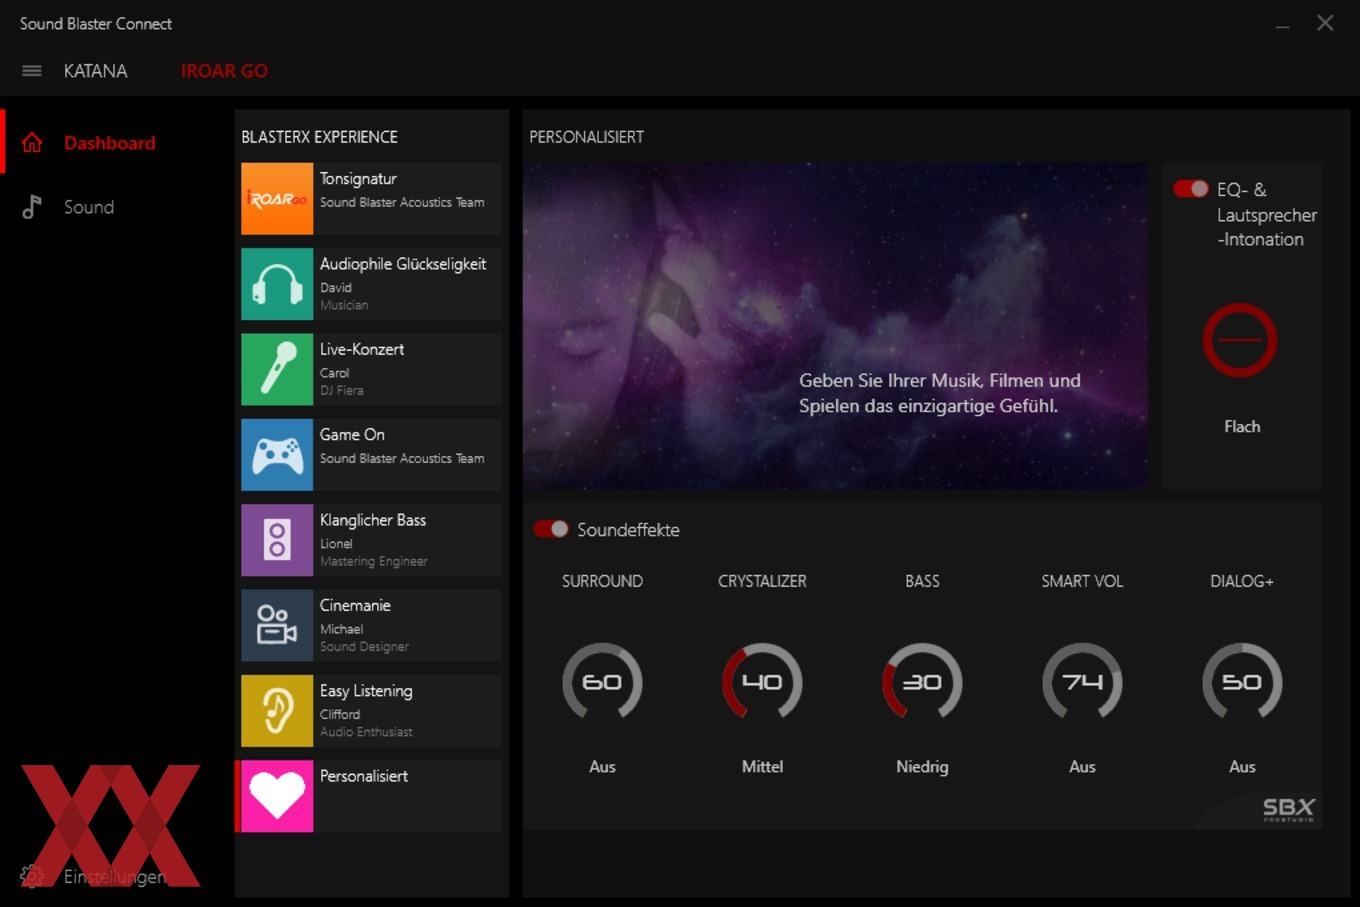Screen dimensions: 1360x907
Task: Click the Aus status under Smart Vol
Action: pos(1082,767)
